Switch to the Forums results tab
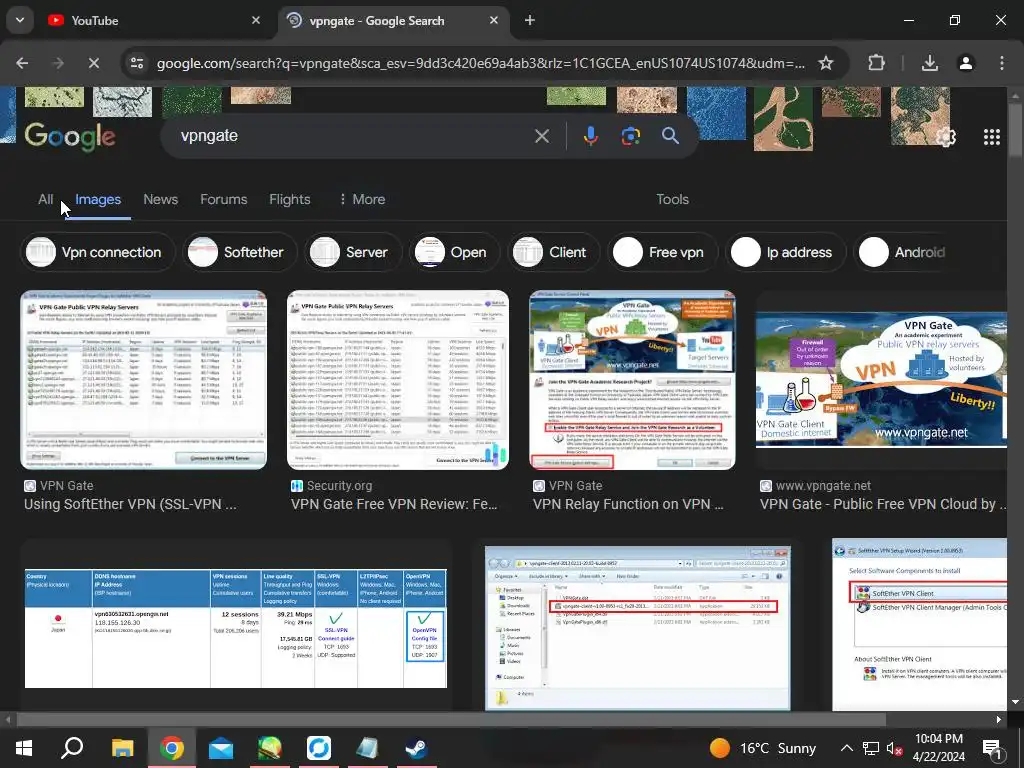 (x=223, y=199)
